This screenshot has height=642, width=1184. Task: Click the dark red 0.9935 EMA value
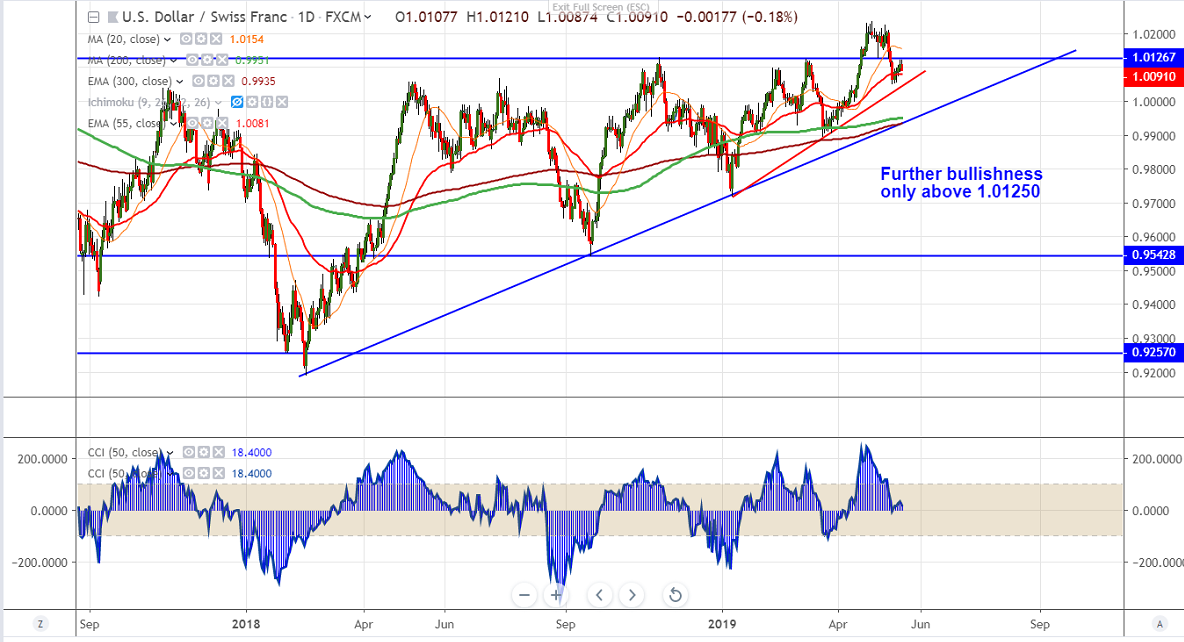click(258, 81)
